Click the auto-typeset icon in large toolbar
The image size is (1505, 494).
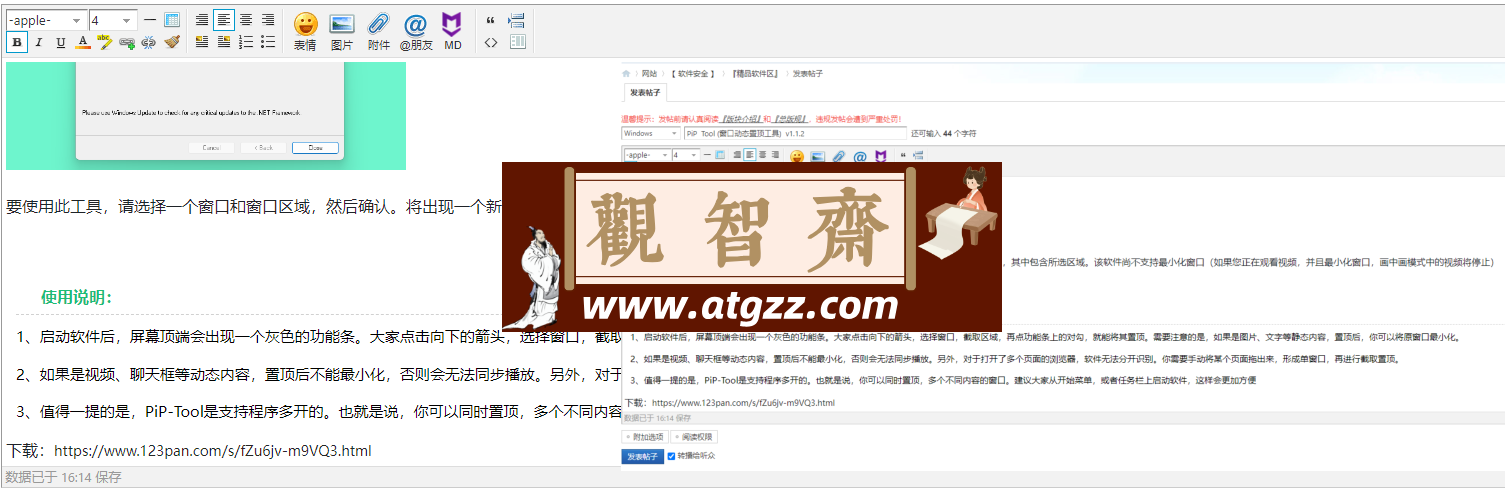203,20
